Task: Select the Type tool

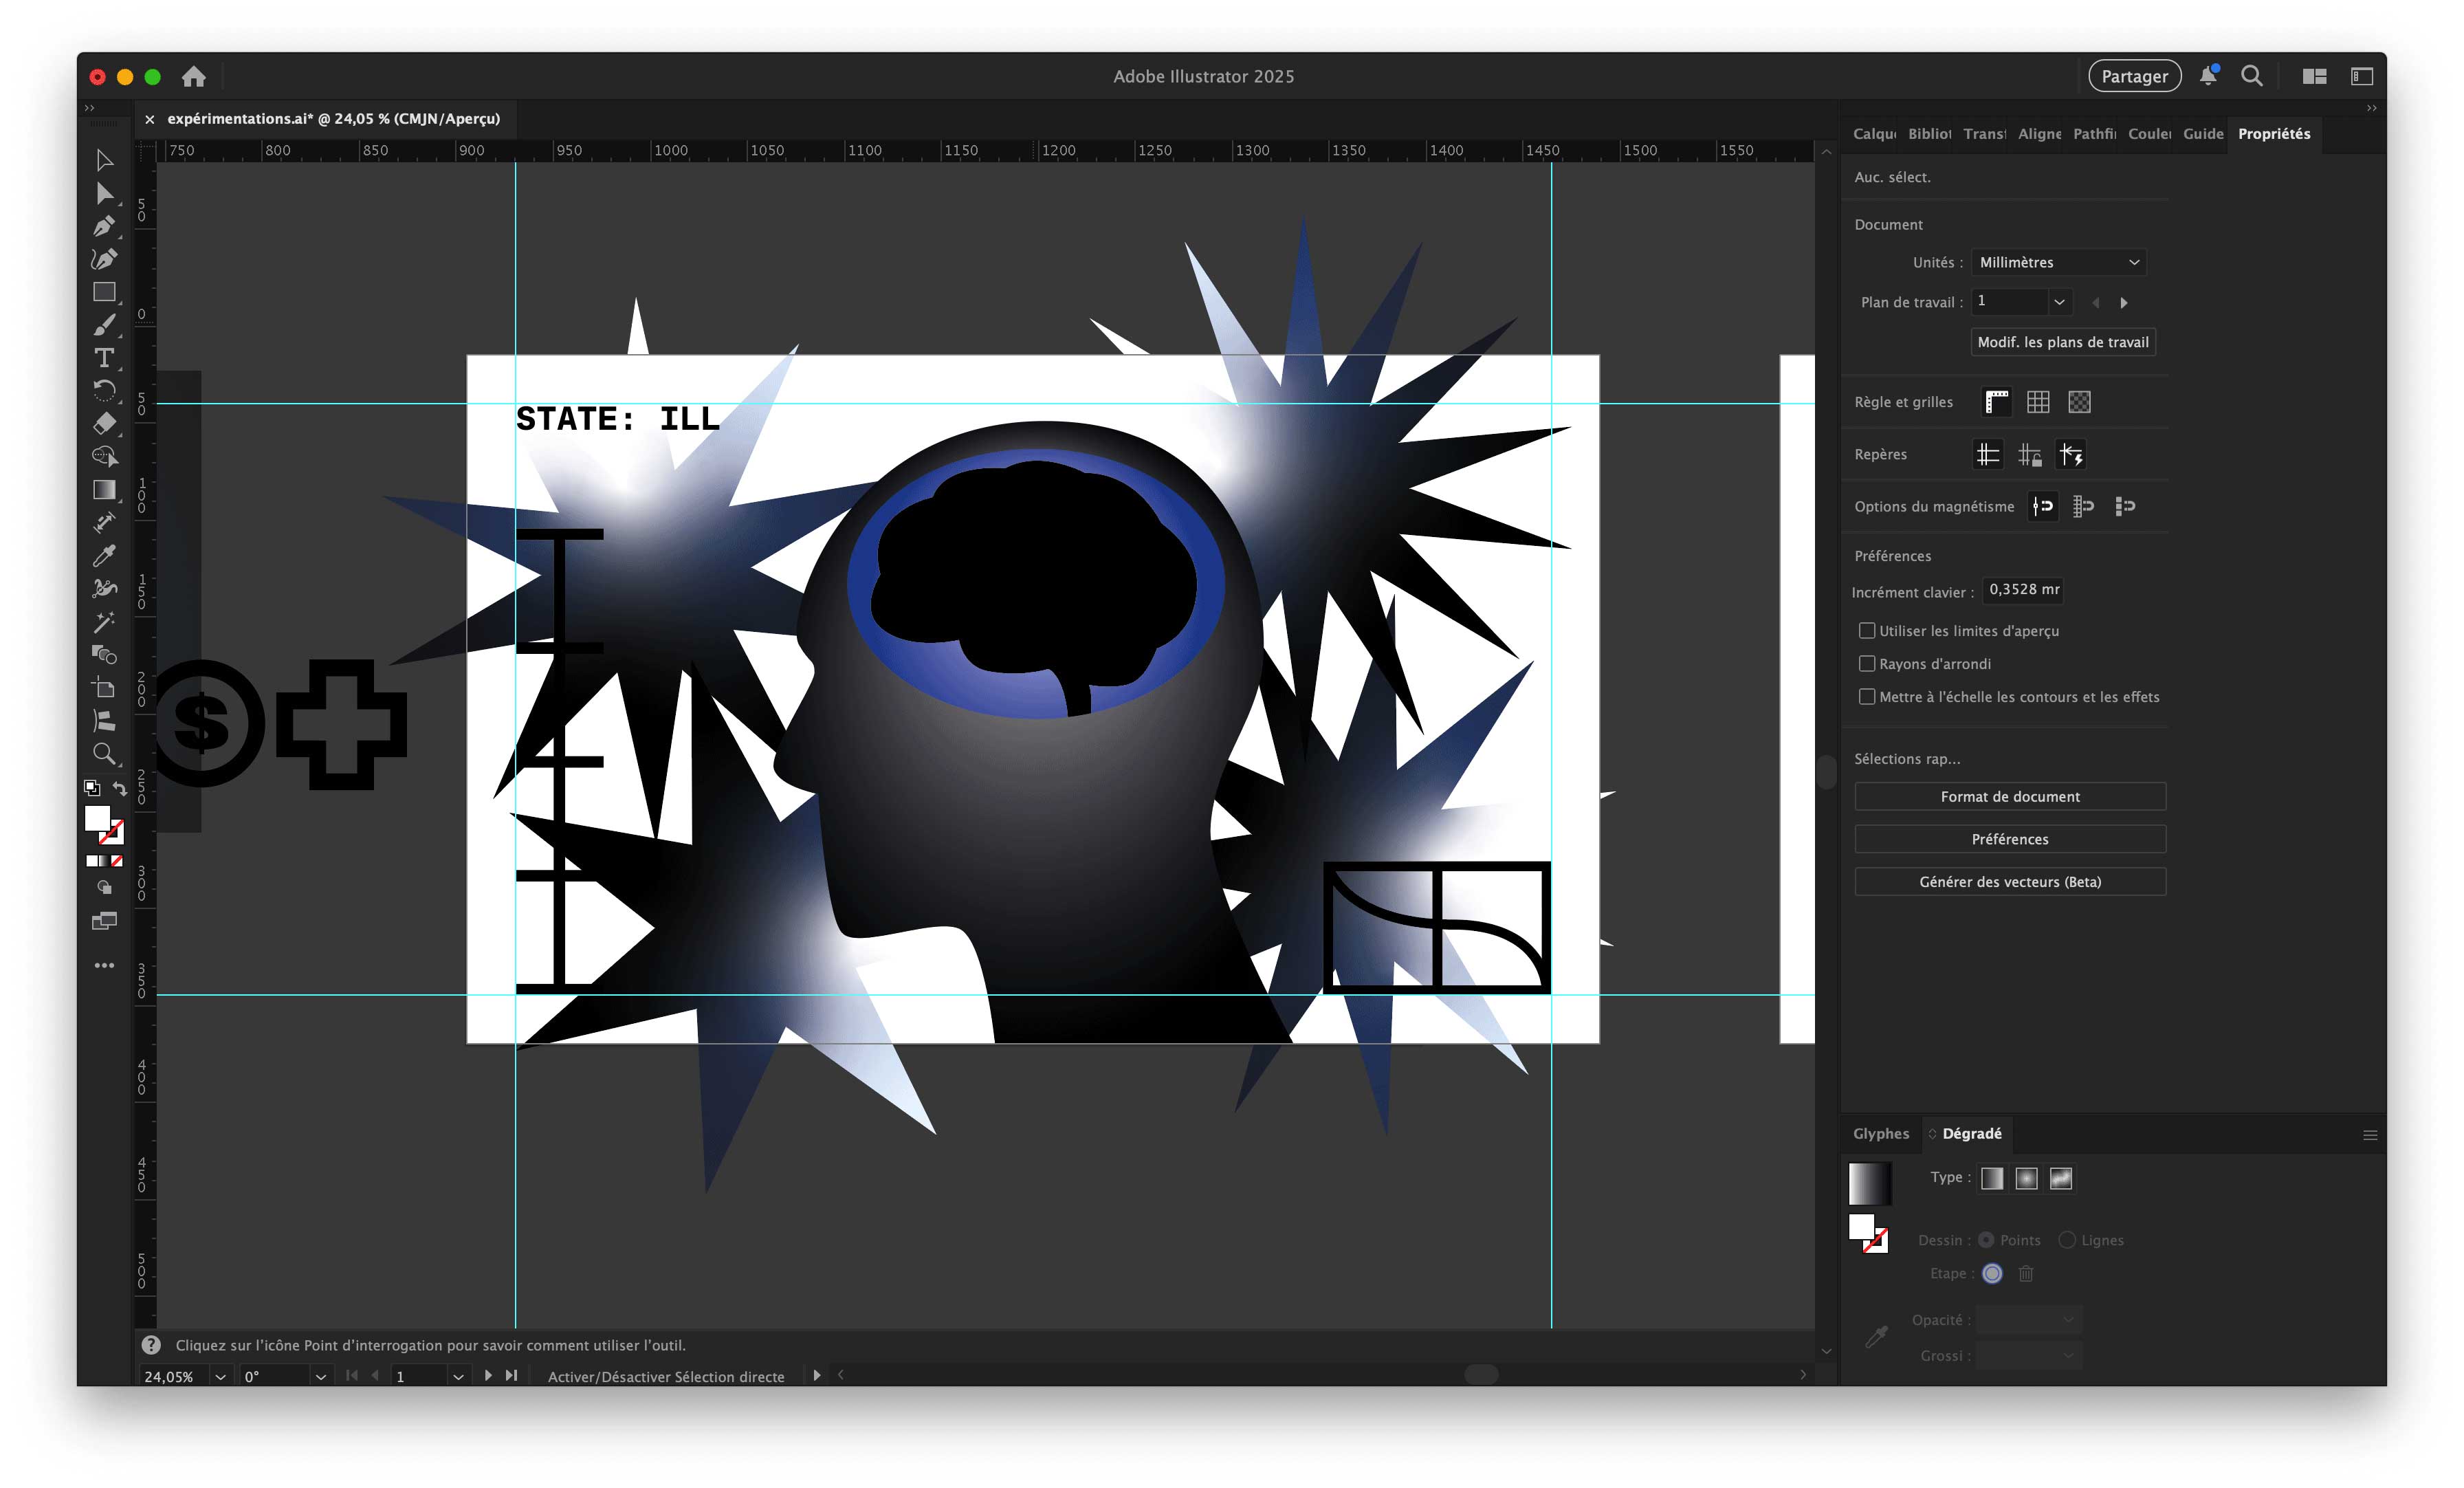Action: click(x=104, y=358)
